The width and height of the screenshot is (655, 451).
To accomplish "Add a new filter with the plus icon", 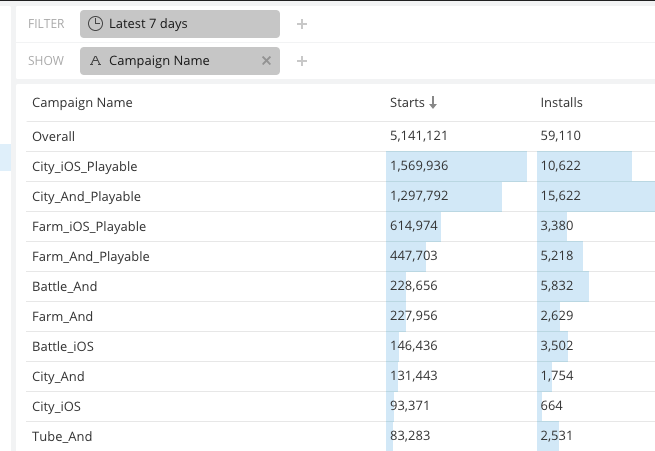I will click(x=302, y=24).
